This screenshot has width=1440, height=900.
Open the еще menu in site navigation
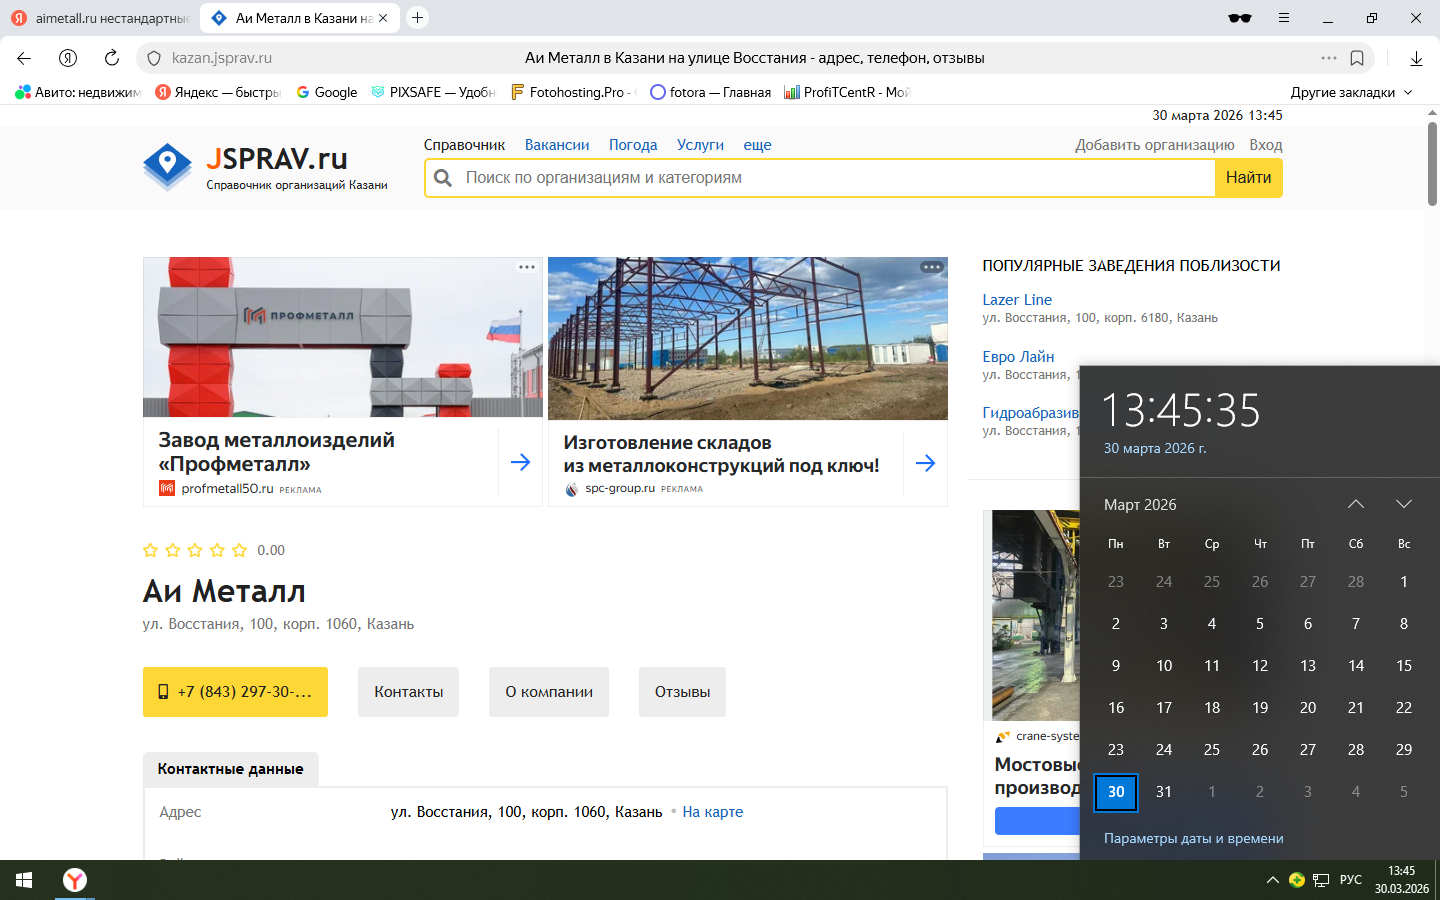(x=757, y=145)
